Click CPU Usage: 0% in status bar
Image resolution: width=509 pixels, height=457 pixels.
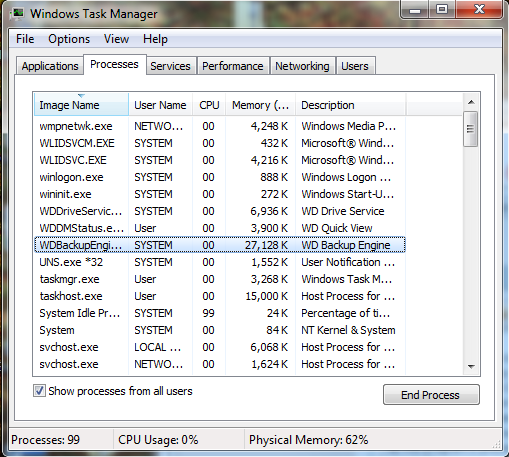(158, 440)
